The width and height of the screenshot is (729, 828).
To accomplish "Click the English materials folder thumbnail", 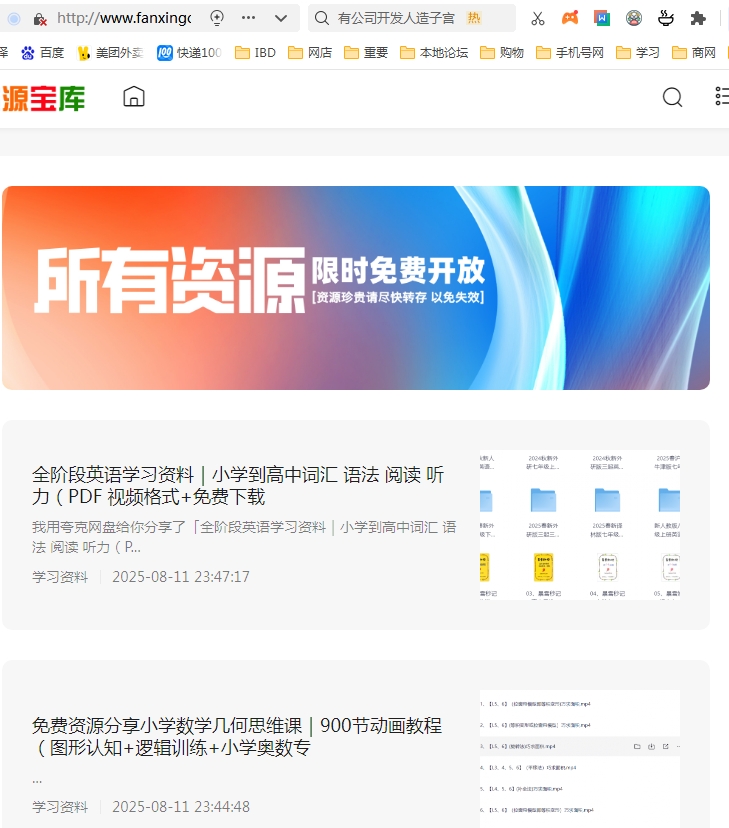I will tap(579, 525).
